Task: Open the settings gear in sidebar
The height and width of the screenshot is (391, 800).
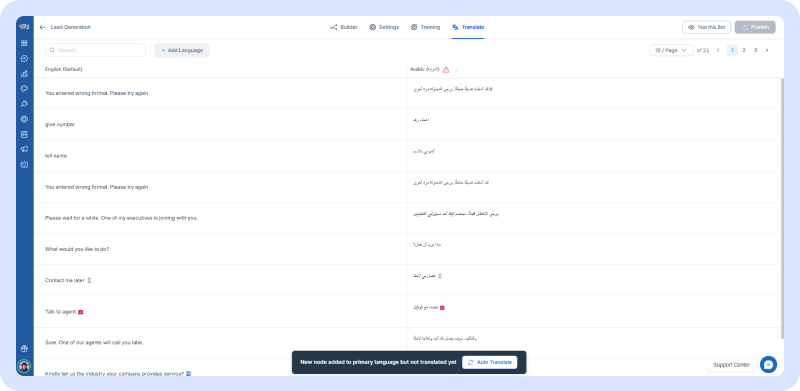Action: (x=24, y=119)
